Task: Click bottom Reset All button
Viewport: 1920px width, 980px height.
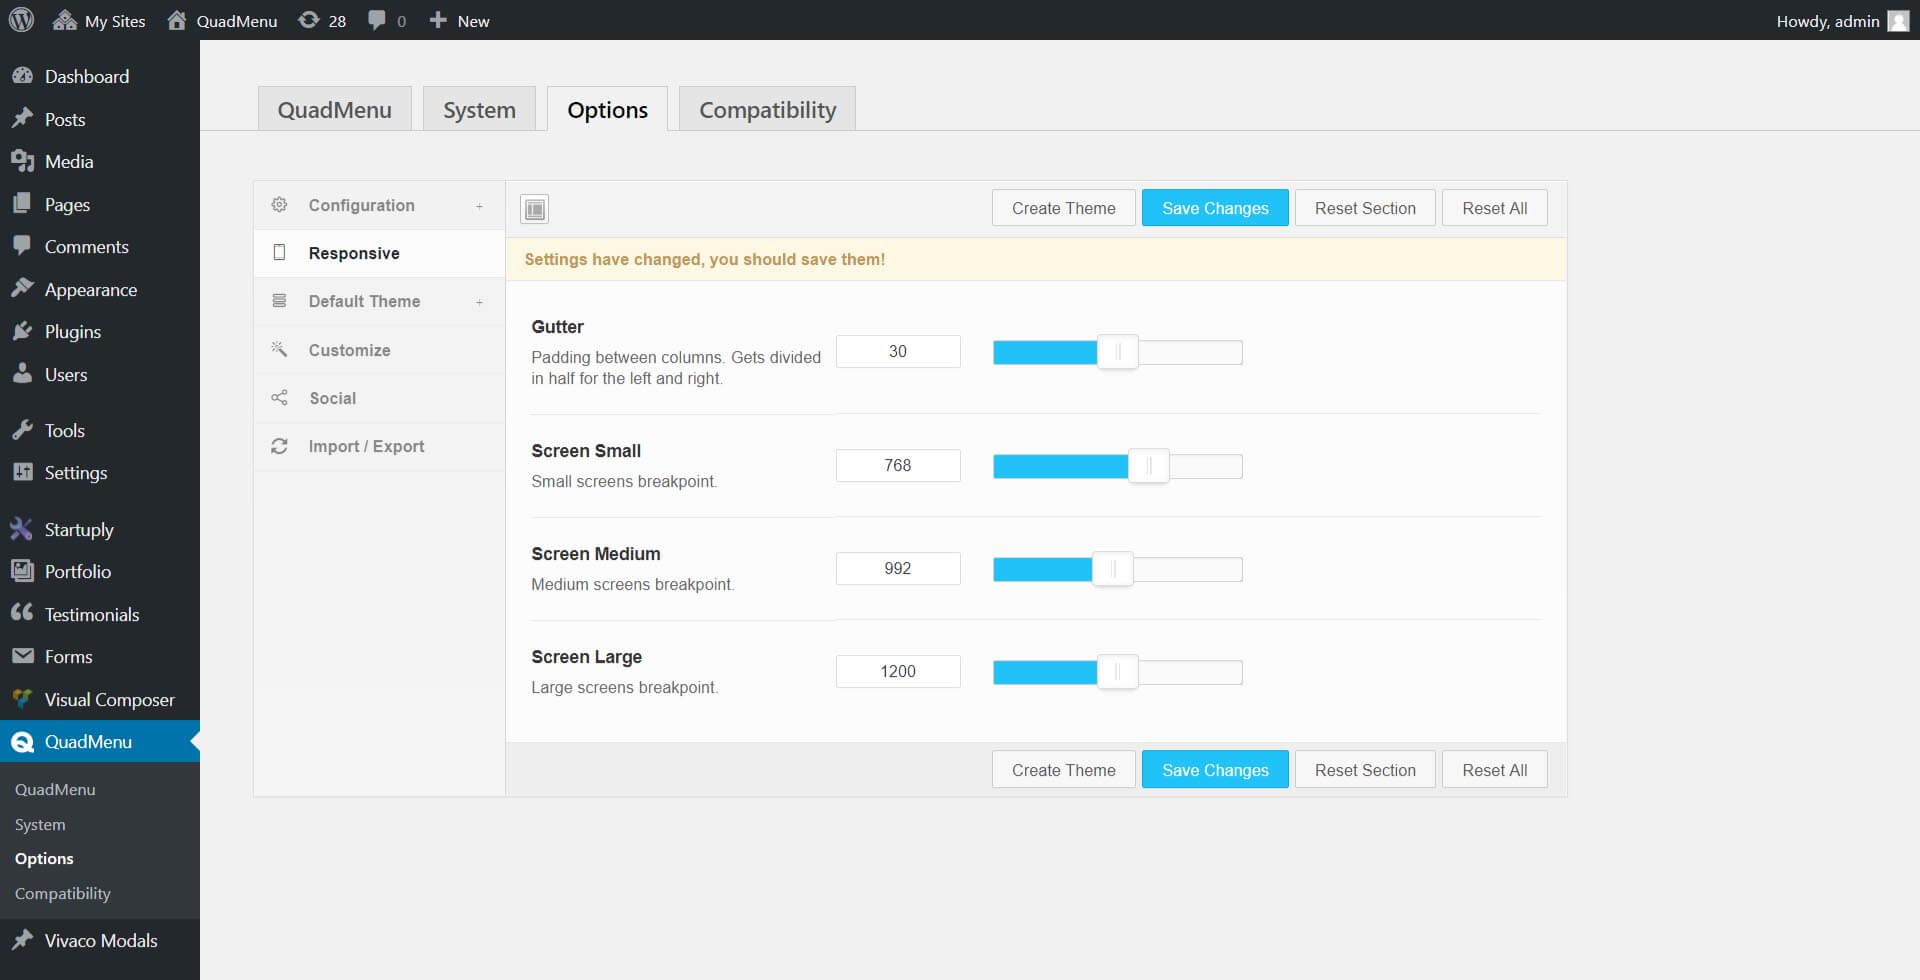Action: click(x=1494, y=770)
